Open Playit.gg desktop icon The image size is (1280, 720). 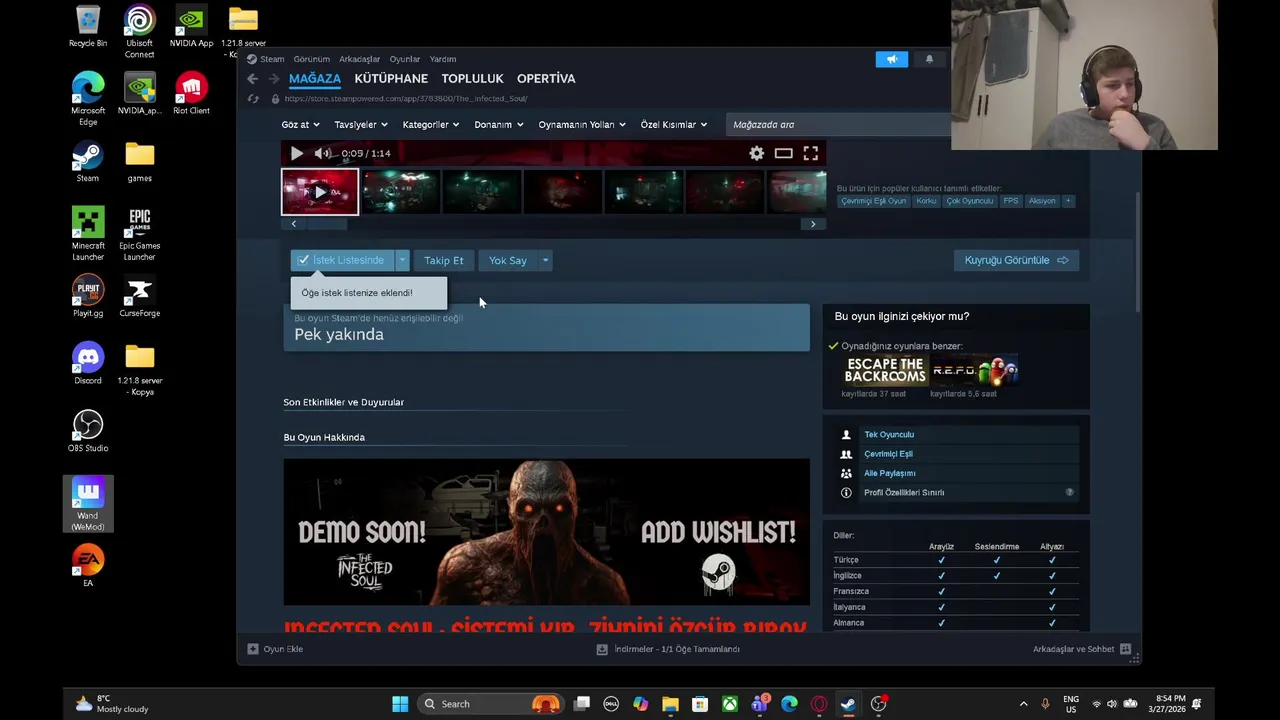[88, 296]
